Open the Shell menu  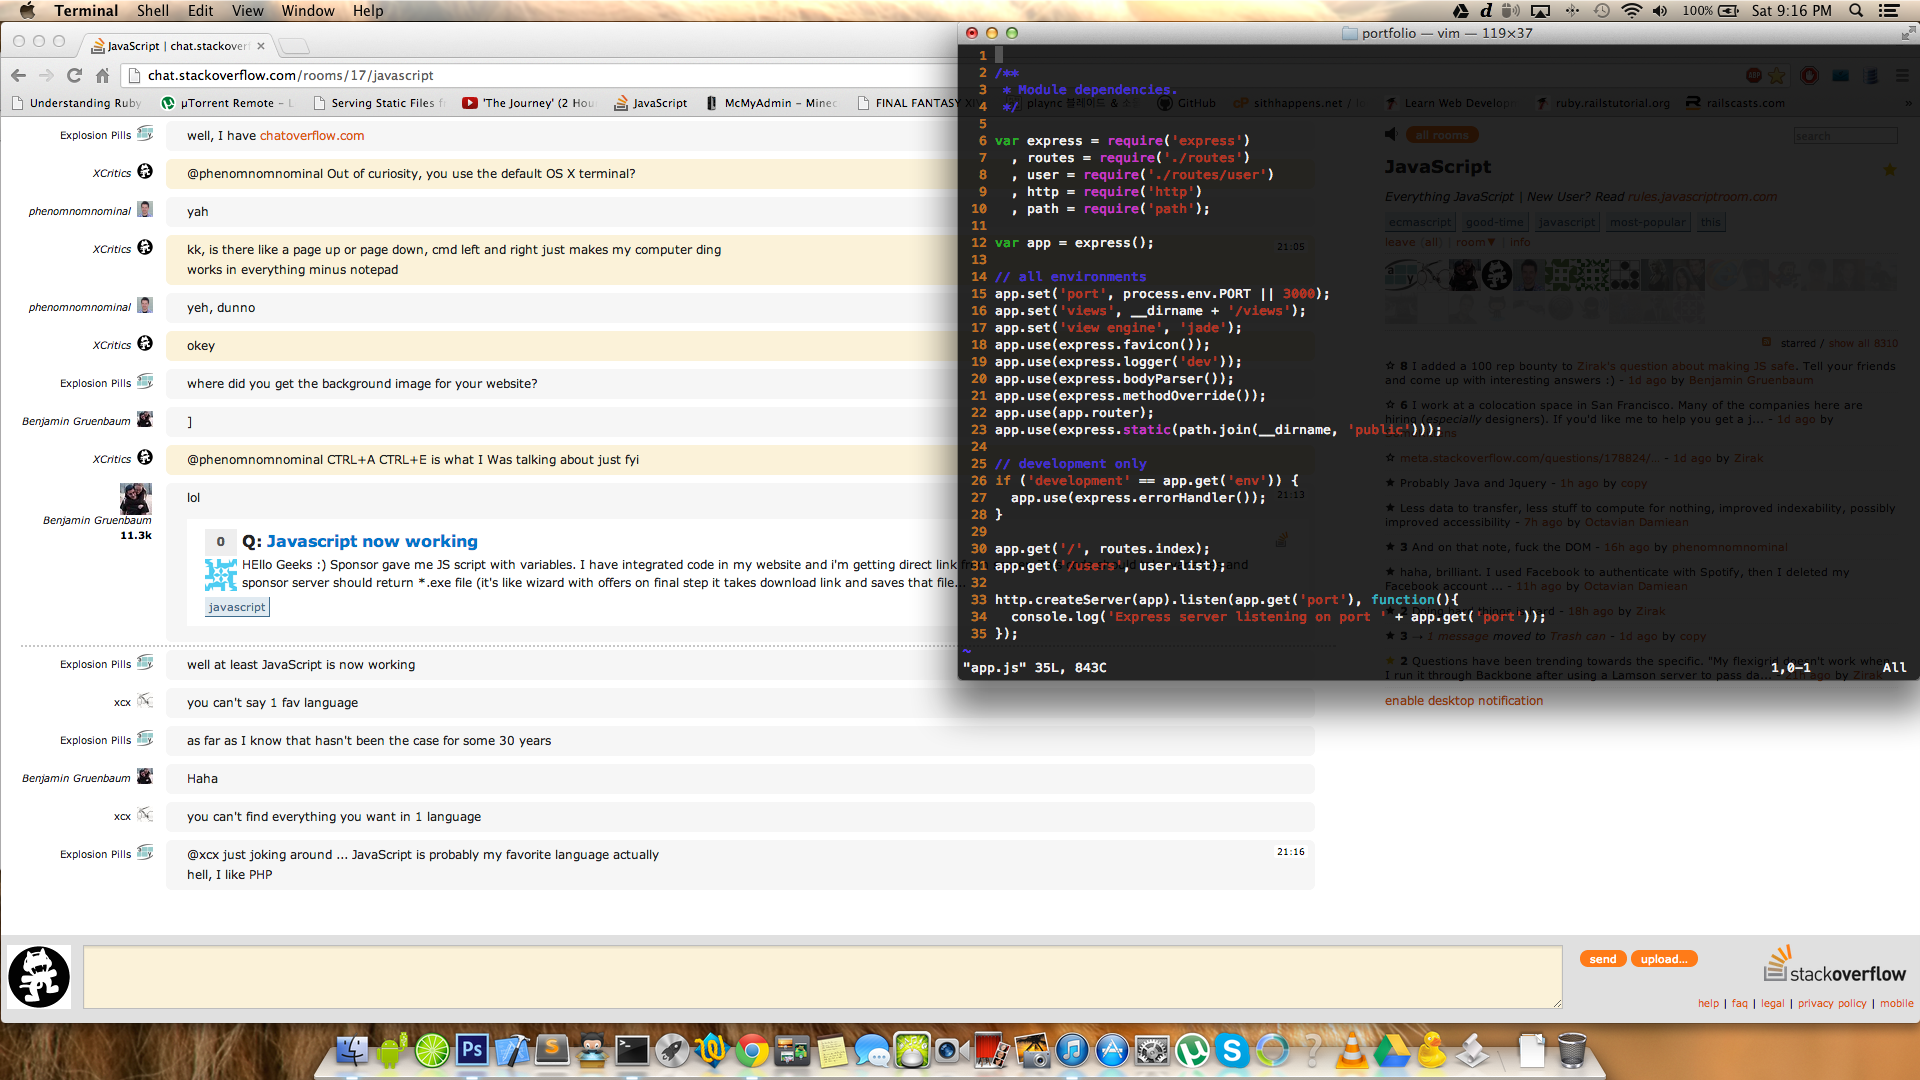point(153,11)
